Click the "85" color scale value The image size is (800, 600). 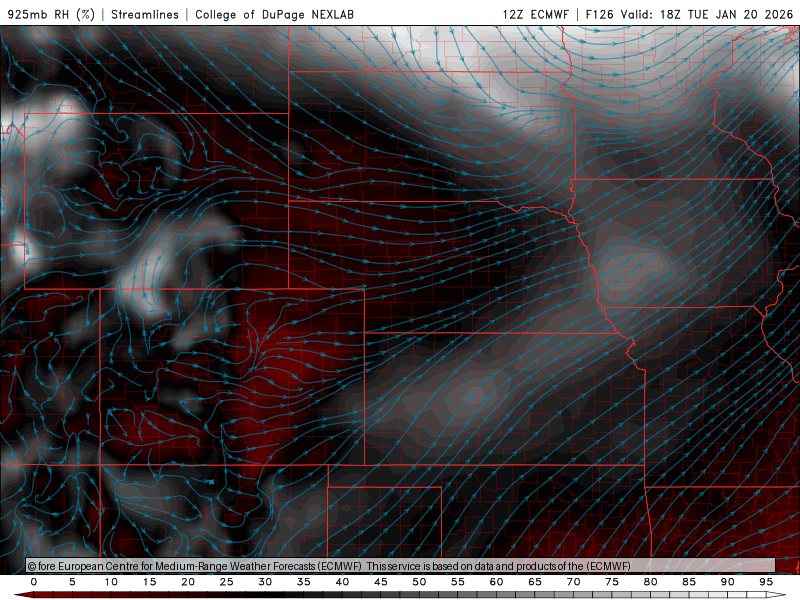[689, 582]
